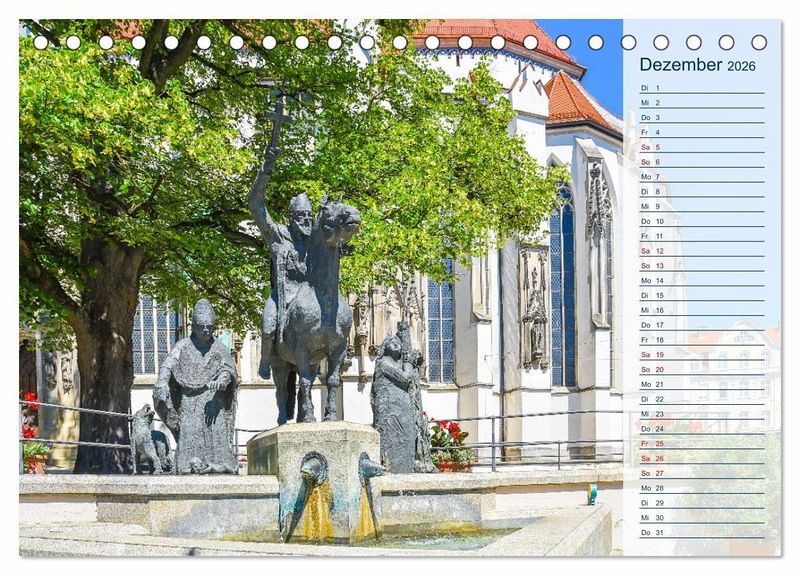Select the 'Do 31' date row
The width and height of the screenshot is (800, 575).
pos(702,532)
